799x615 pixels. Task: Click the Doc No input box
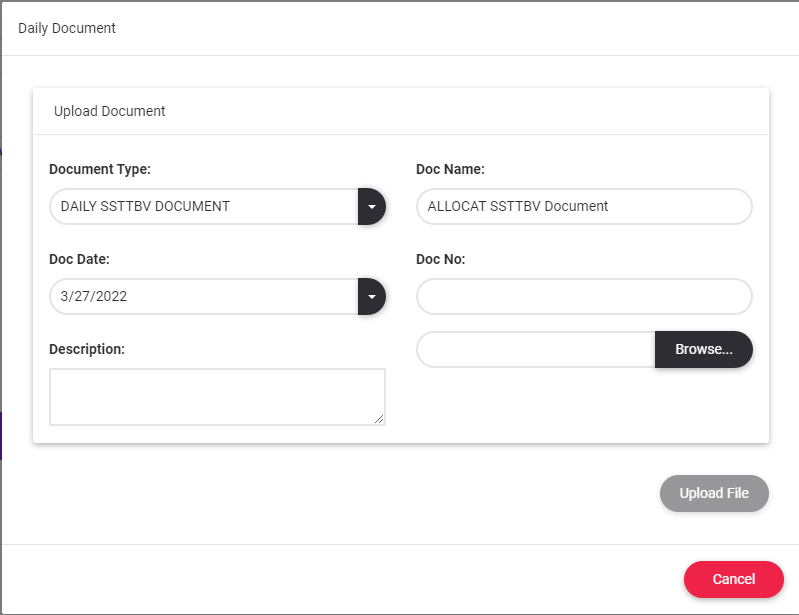(583, 297)
